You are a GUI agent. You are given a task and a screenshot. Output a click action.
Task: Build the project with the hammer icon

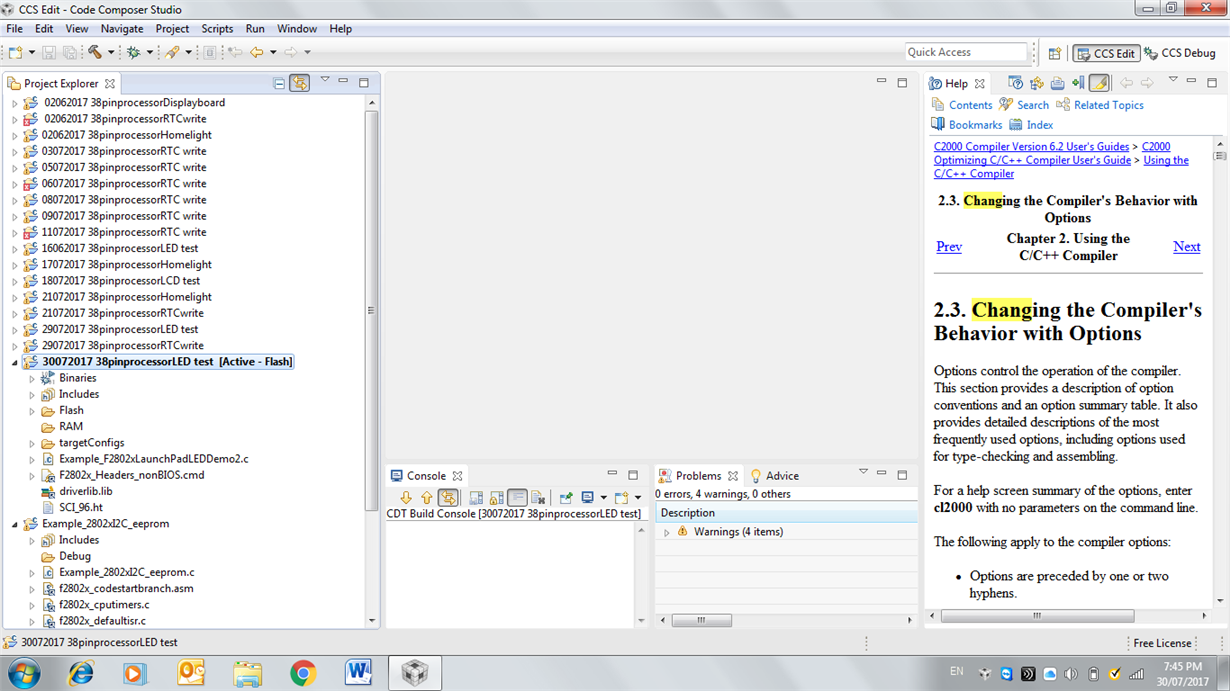[94, 51]
